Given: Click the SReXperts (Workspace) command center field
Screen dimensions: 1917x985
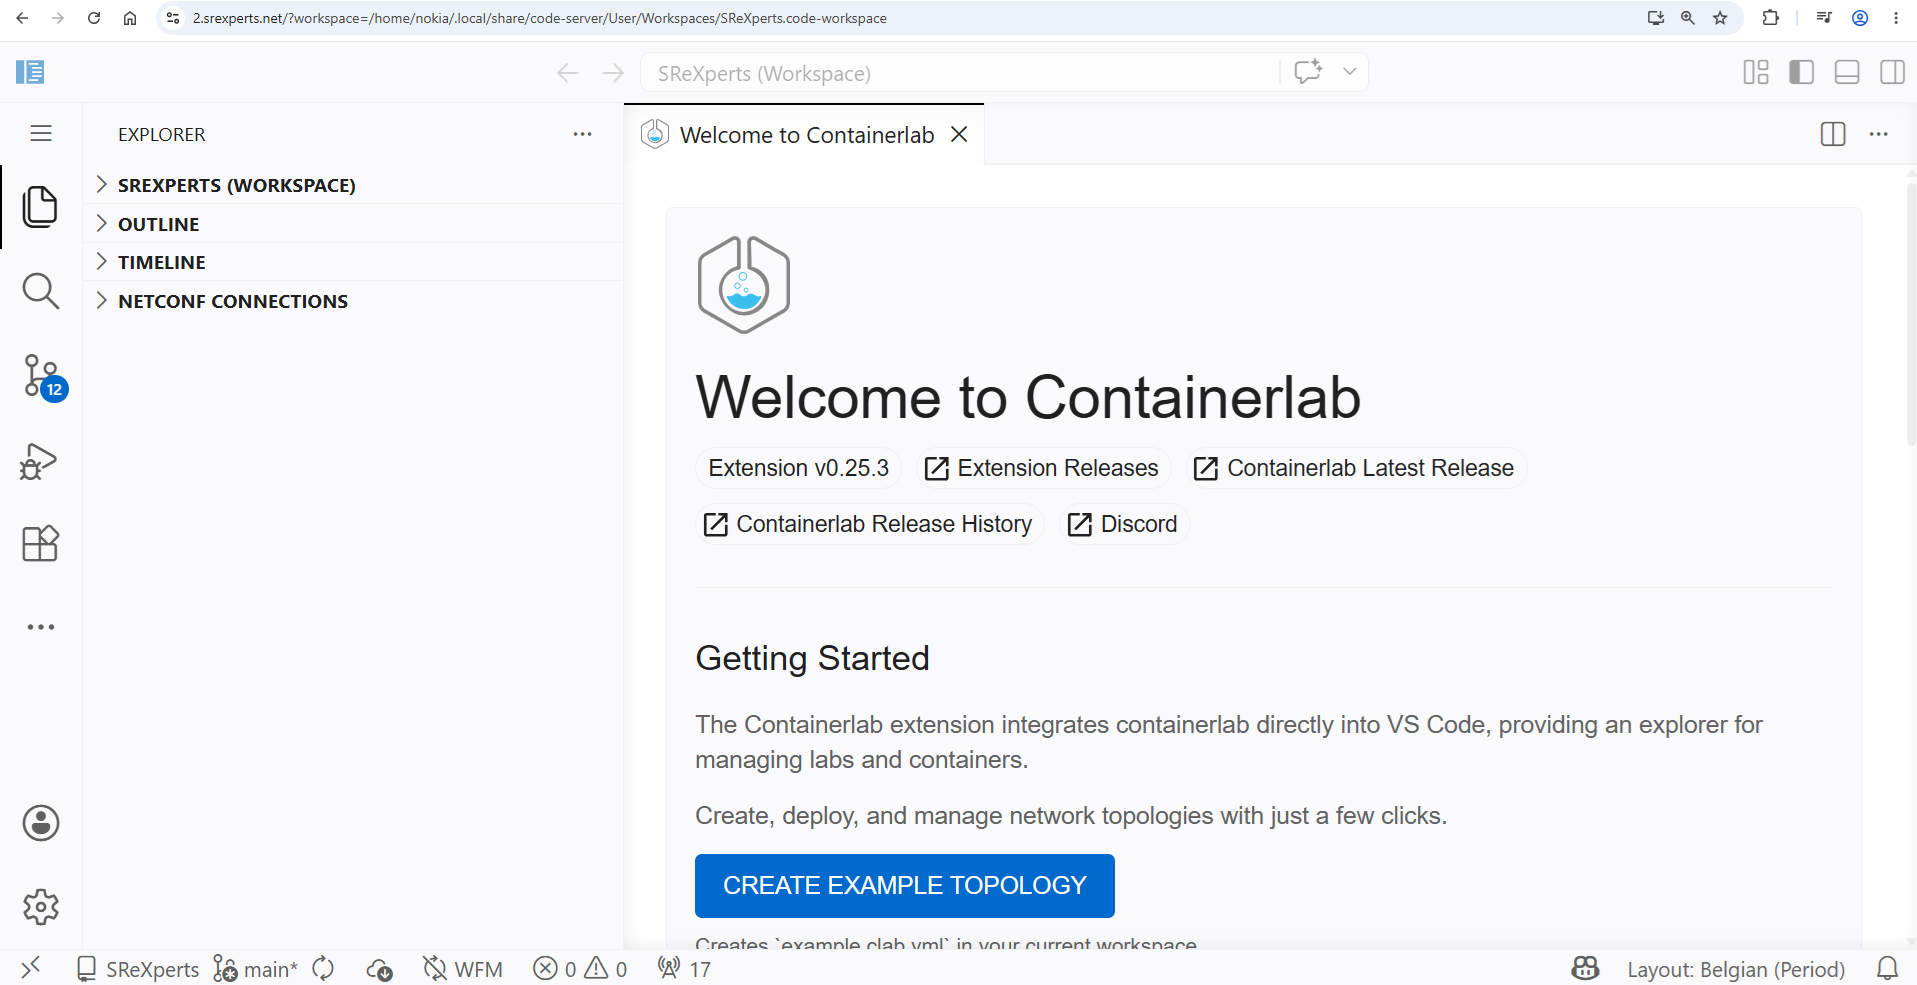Looking at the screenshot, I should point(960,73).
